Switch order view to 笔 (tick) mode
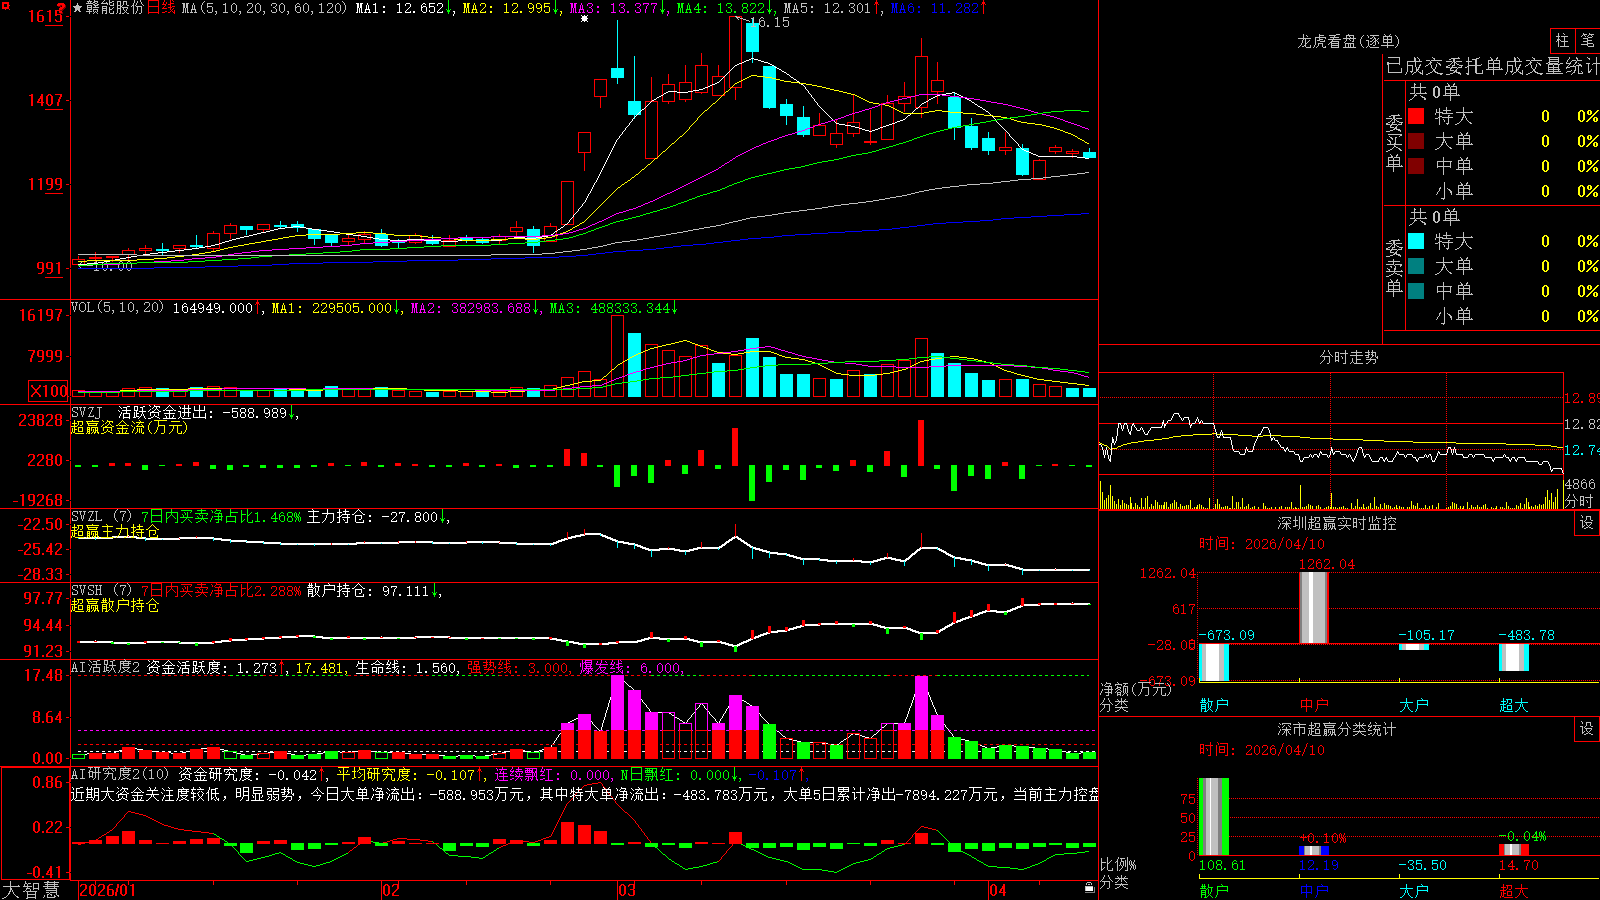The image size is (1600, 900). coord(1587,41)
